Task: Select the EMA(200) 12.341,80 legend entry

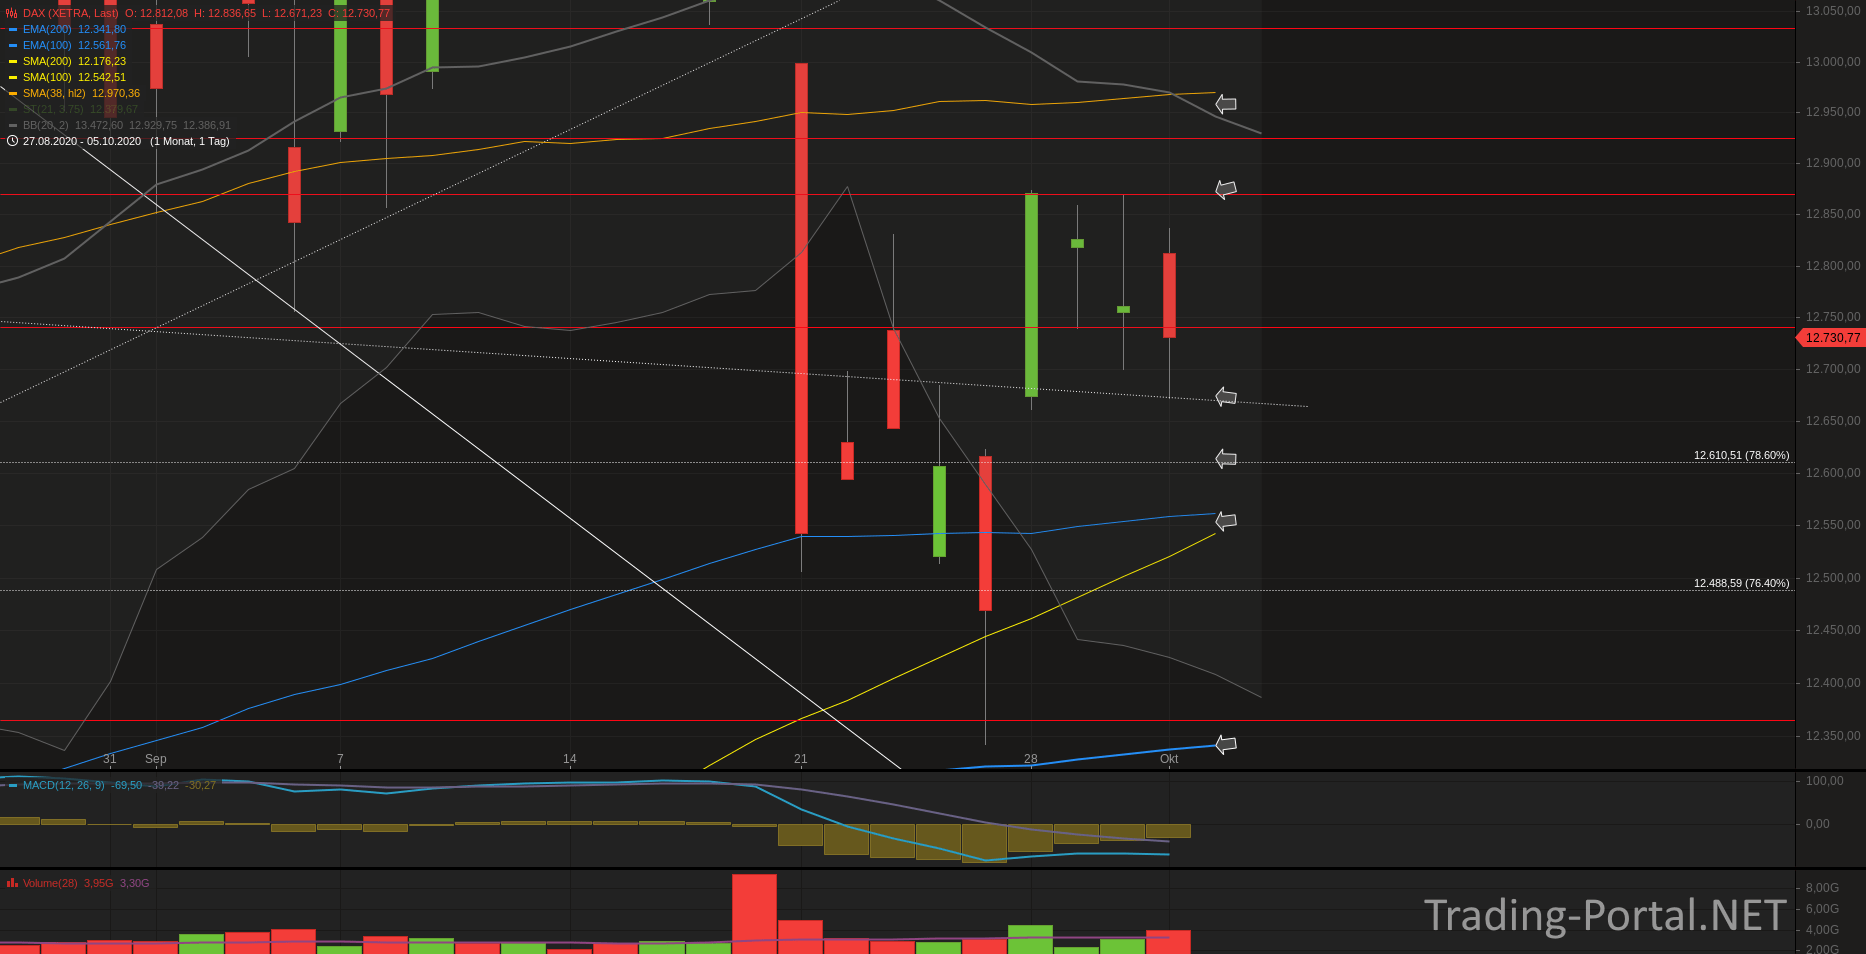Action: click(x=75, y=29)
